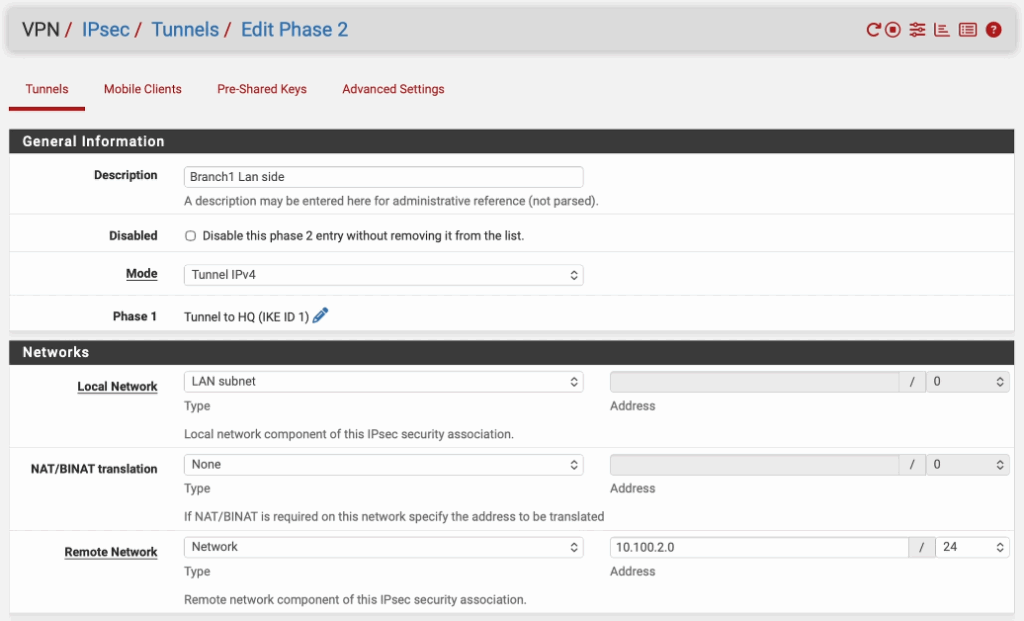Screen dimensions: 1024x621
Task: Expand the Remote Network type dropdown
Action: (x=383, y=547)
